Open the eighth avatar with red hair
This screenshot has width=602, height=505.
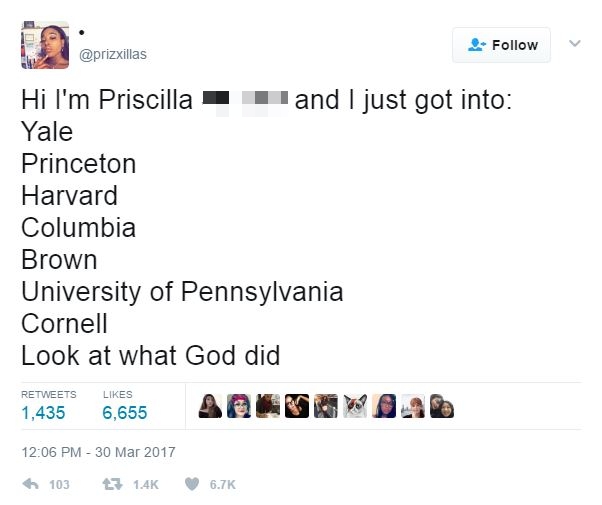tap(413, 406)
